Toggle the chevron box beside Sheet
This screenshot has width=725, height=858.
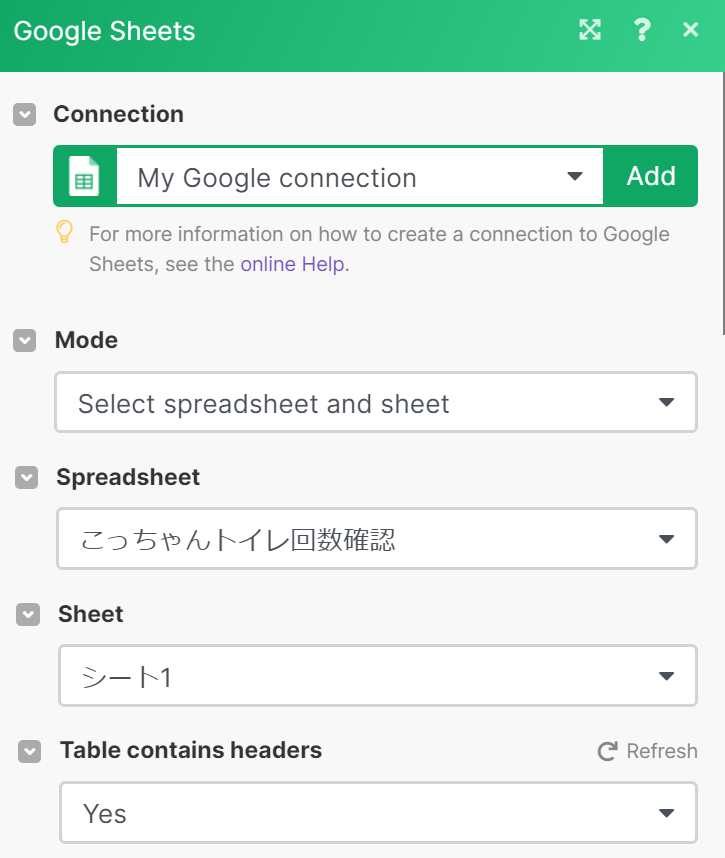[x=28, y=614]
